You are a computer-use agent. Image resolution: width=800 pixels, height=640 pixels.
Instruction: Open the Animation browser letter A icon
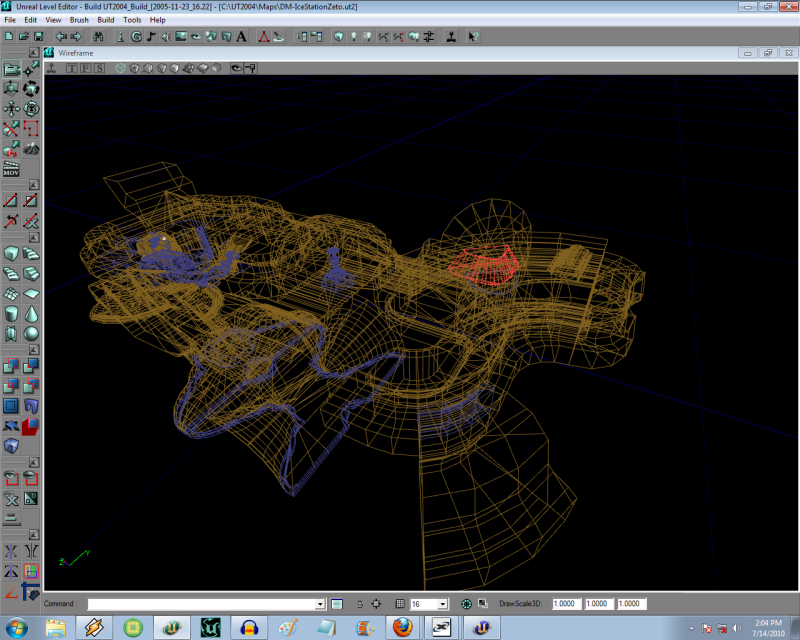[241, 36]
